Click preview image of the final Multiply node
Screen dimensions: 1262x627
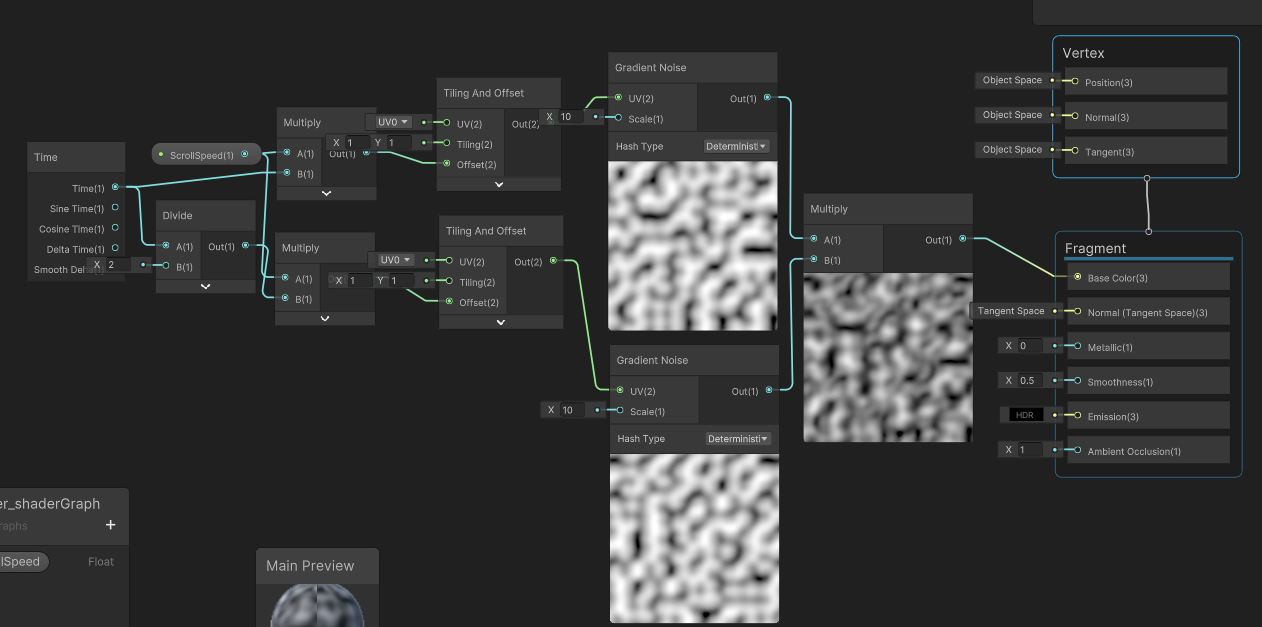(888, 357)
